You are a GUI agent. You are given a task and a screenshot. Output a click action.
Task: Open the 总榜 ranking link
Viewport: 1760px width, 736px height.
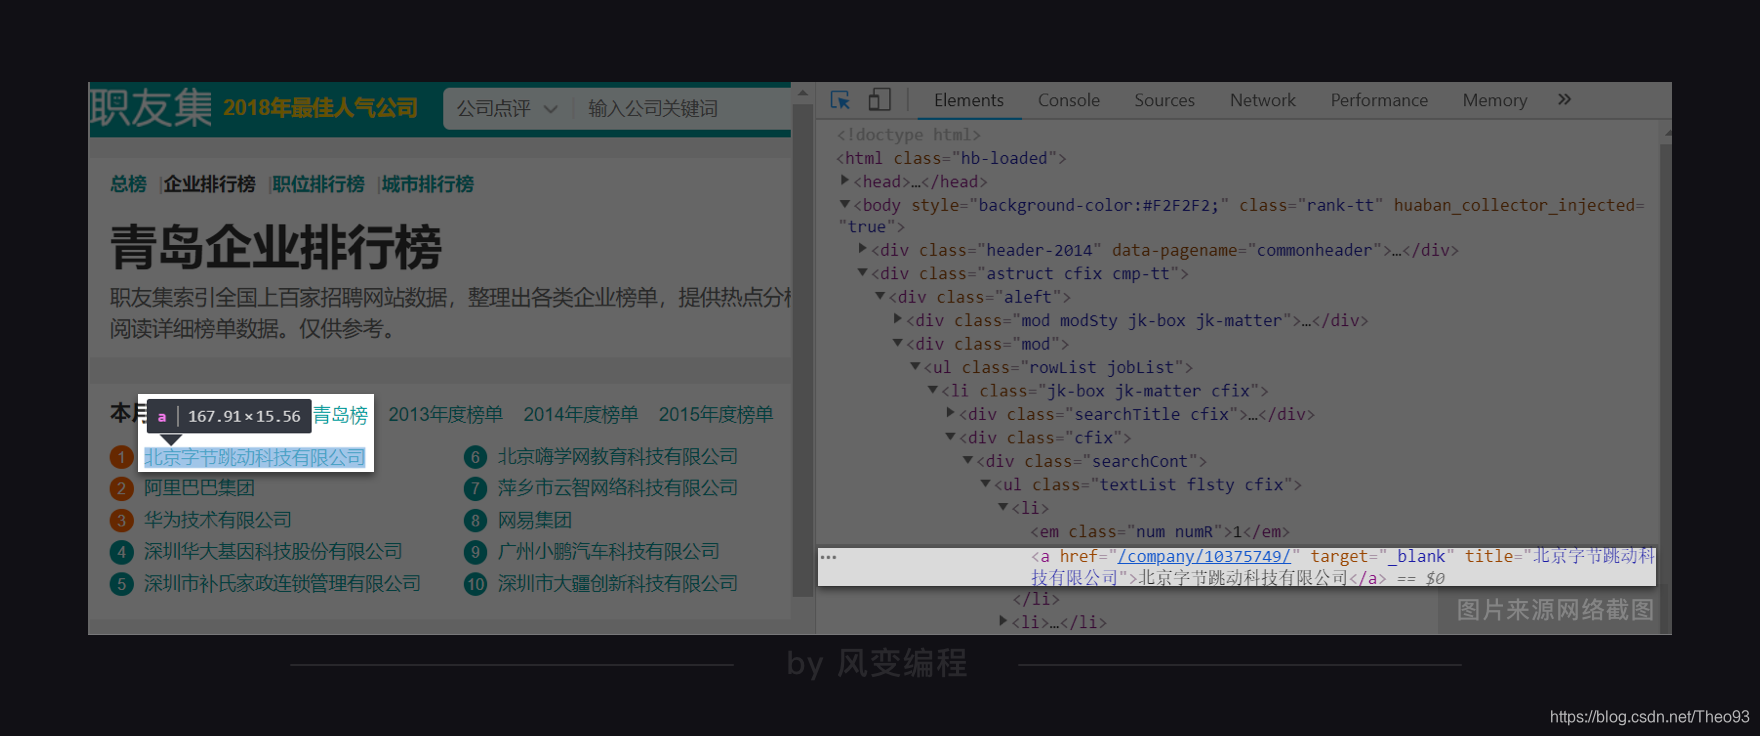click(x=128, y=184)
